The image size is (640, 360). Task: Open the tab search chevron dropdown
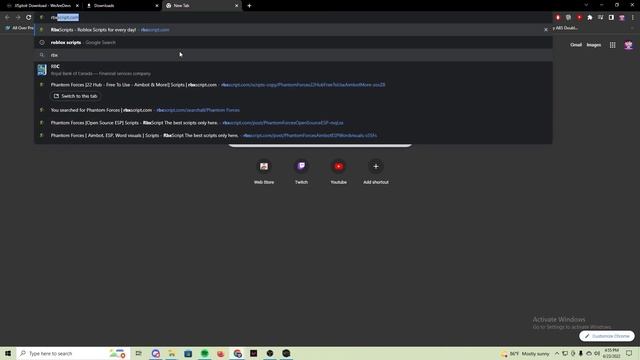[x=586, y=5]
